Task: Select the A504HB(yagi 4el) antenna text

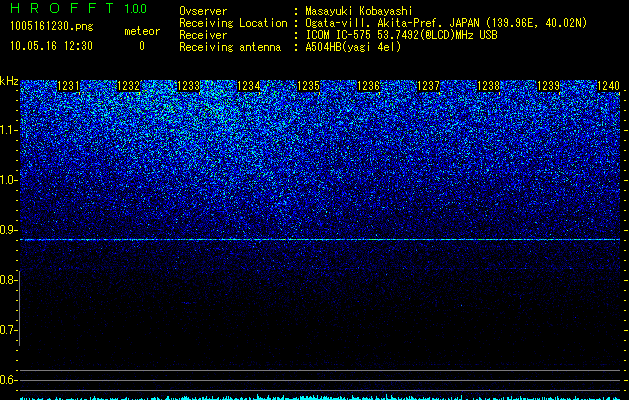Action: [x=353, y=47]
